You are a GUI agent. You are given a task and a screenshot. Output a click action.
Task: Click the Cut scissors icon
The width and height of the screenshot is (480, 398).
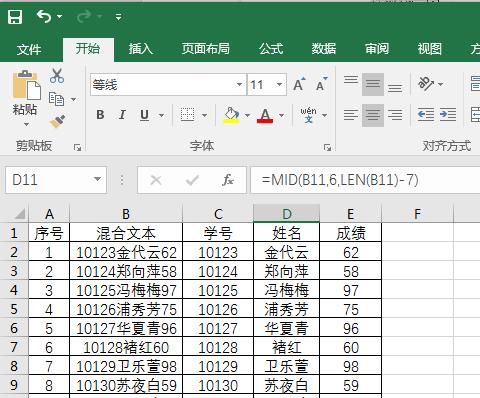tap(57, 76)
